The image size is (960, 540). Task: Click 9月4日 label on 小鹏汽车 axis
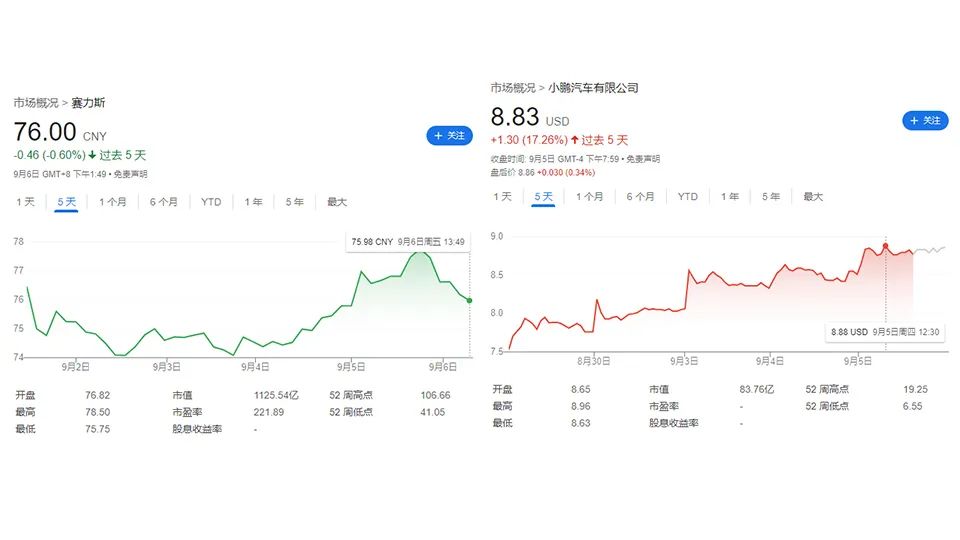click(769, 361)
